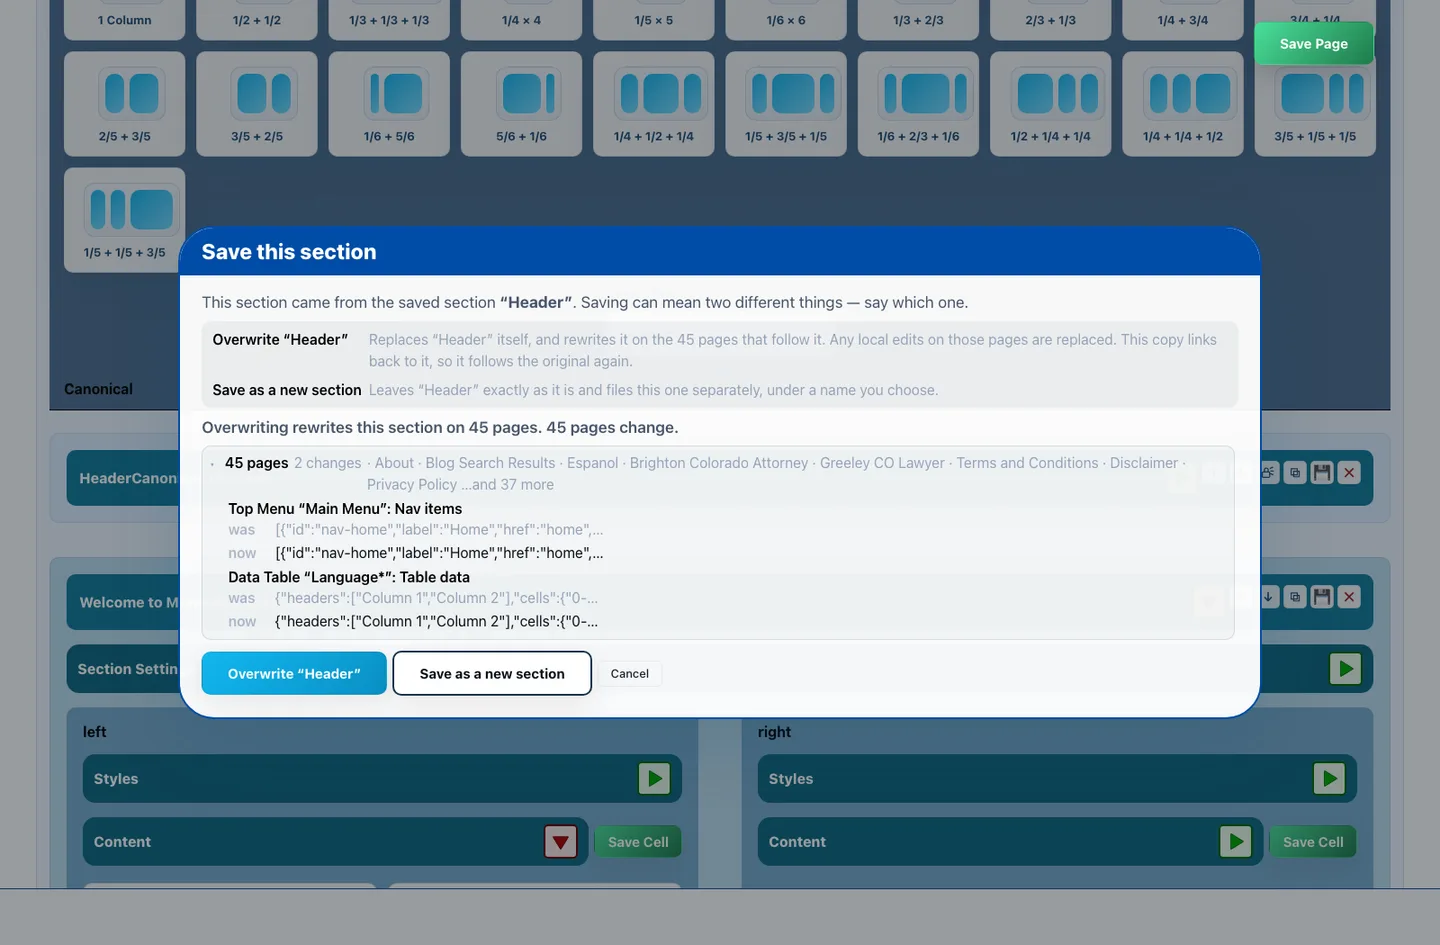Choose the 1/5 + 1/5 + 3/5 layout
The width and height of the screenshot is (1440, 945).
click(125, 220)
